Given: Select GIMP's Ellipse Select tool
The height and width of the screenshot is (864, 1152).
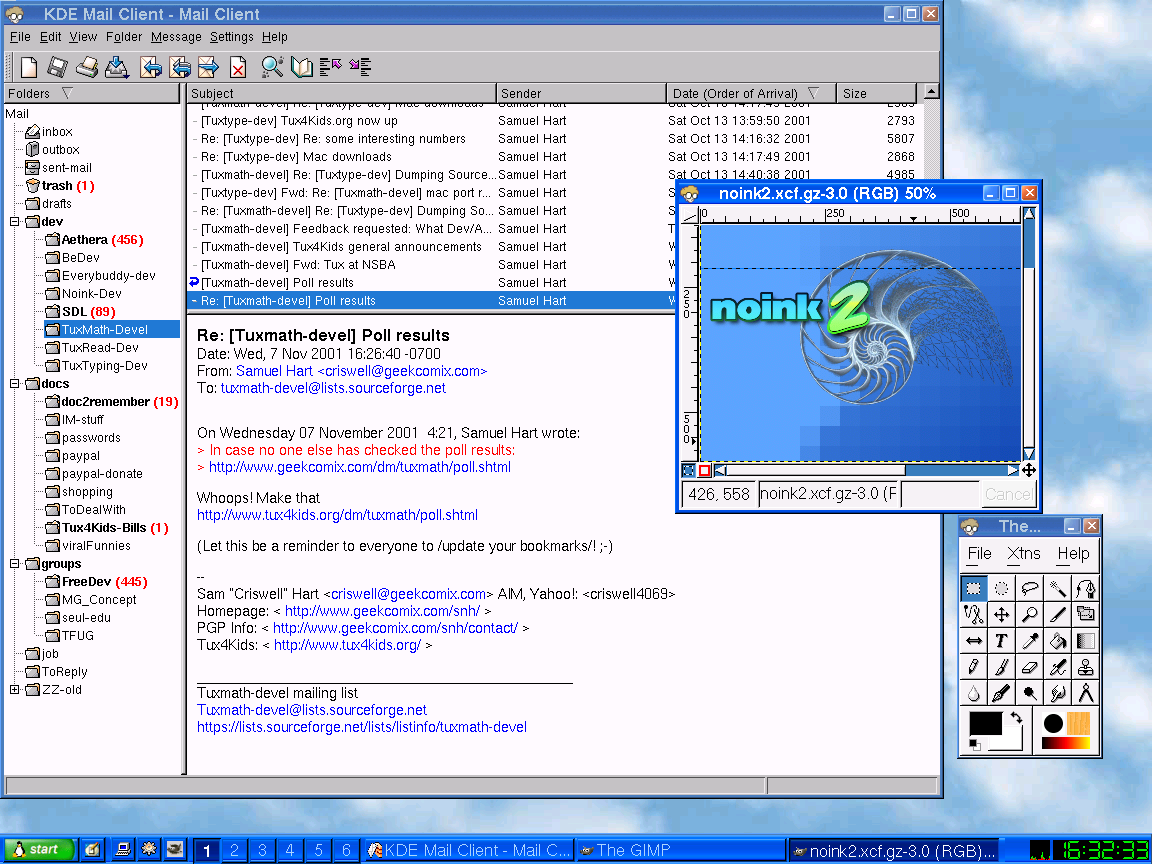Looking at the screenshot, I should pyautogui.click(x=1001, y=588).
